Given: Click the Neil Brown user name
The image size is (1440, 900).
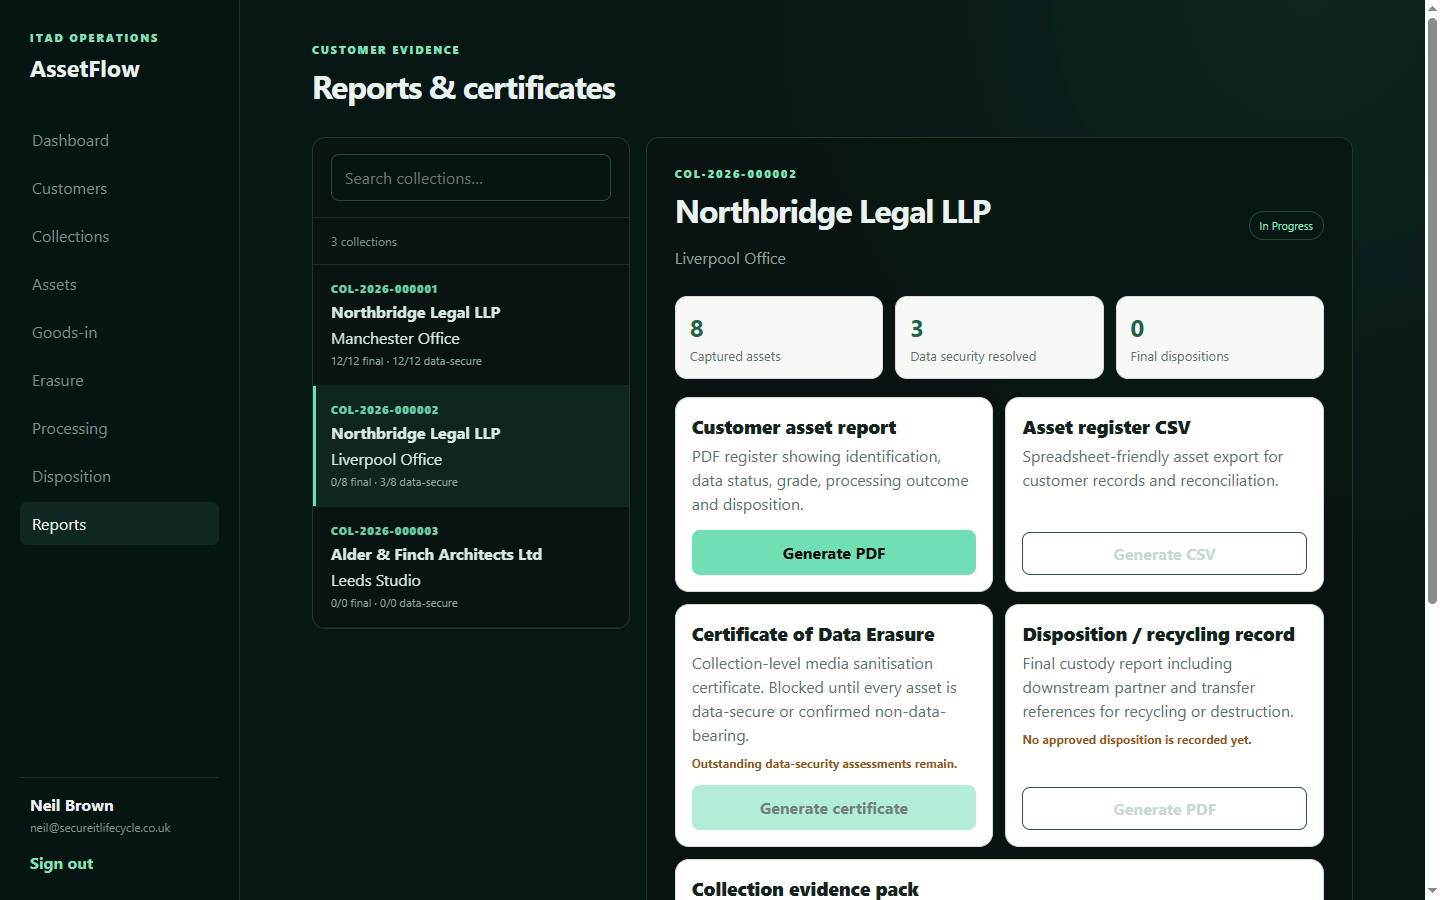Looking at the screenshot, I should tap(72, 805).
